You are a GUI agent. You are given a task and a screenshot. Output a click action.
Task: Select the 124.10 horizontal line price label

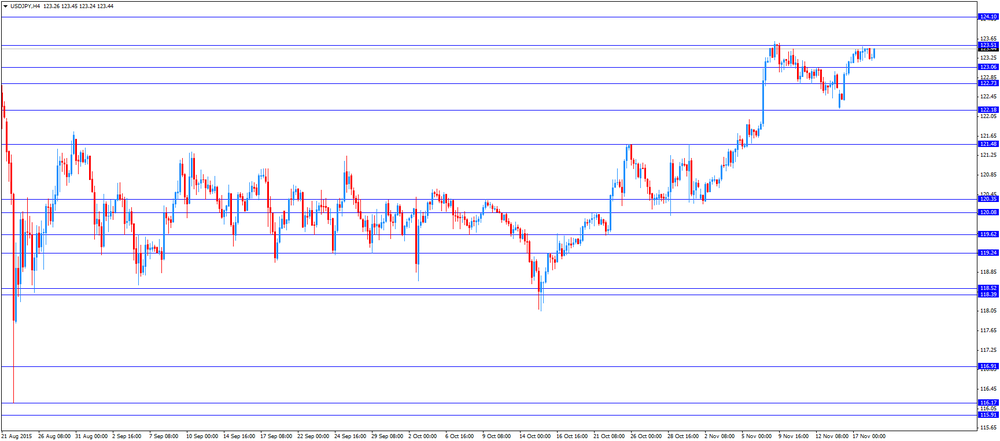988,17
